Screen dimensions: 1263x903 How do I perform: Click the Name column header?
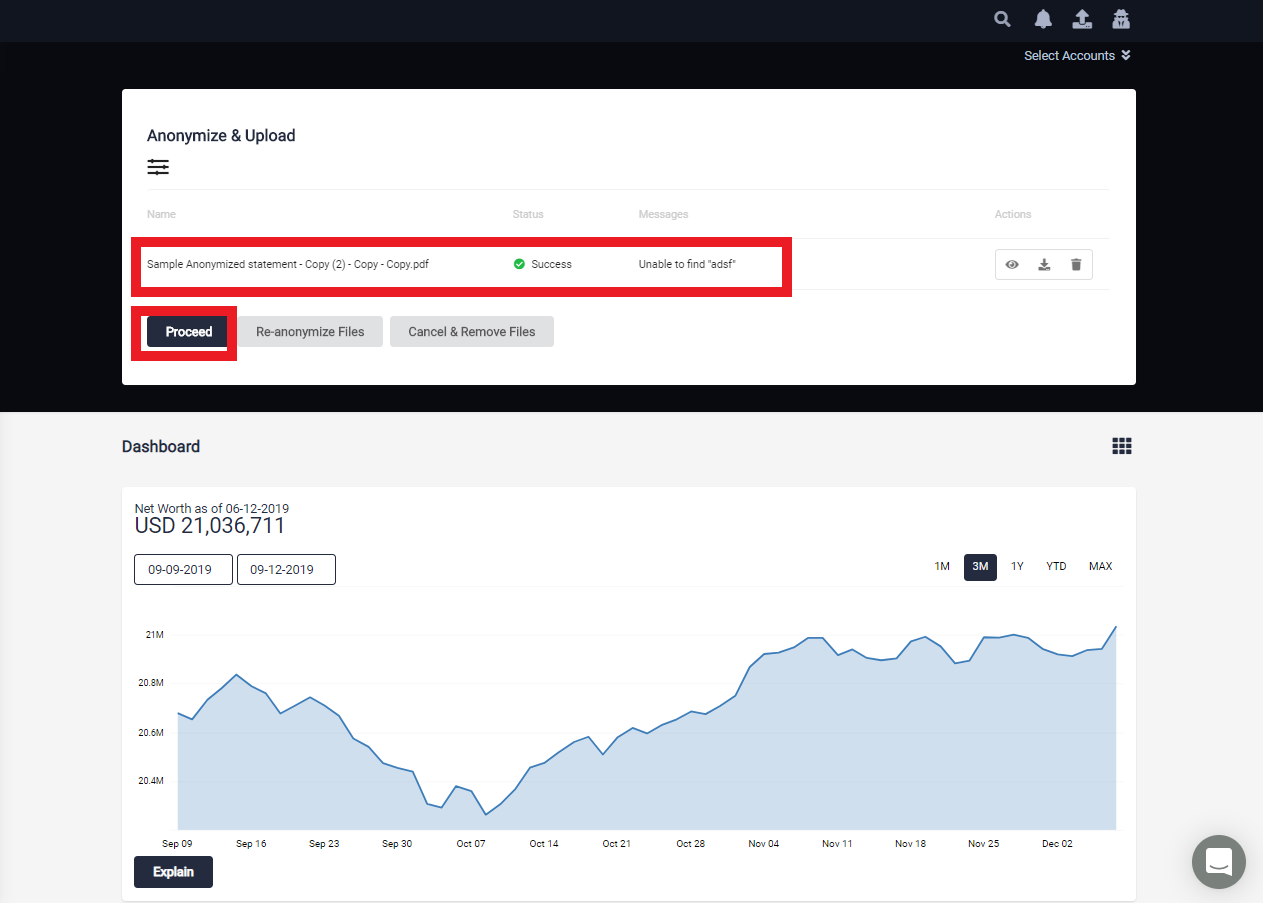point(161,214)
